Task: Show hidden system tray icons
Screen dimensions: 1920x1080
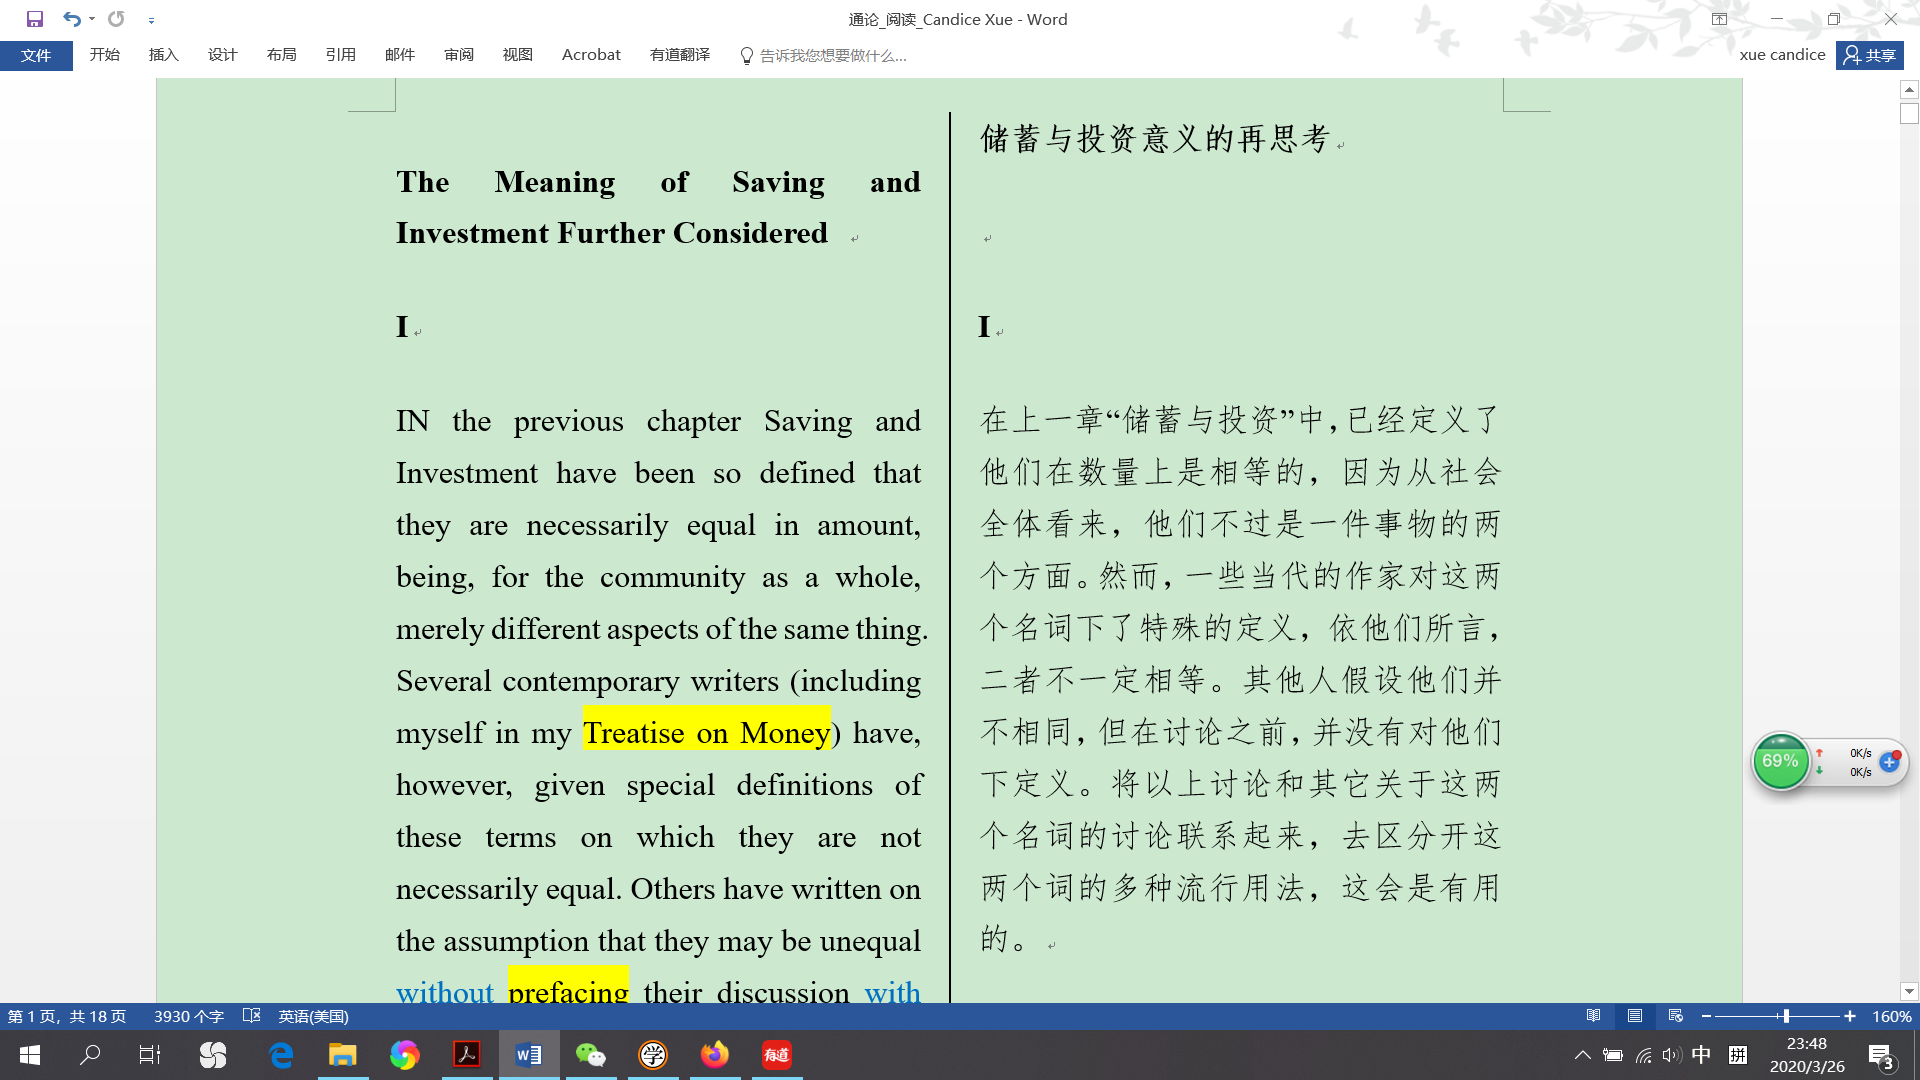Action: click(x=1582, y=1055)
